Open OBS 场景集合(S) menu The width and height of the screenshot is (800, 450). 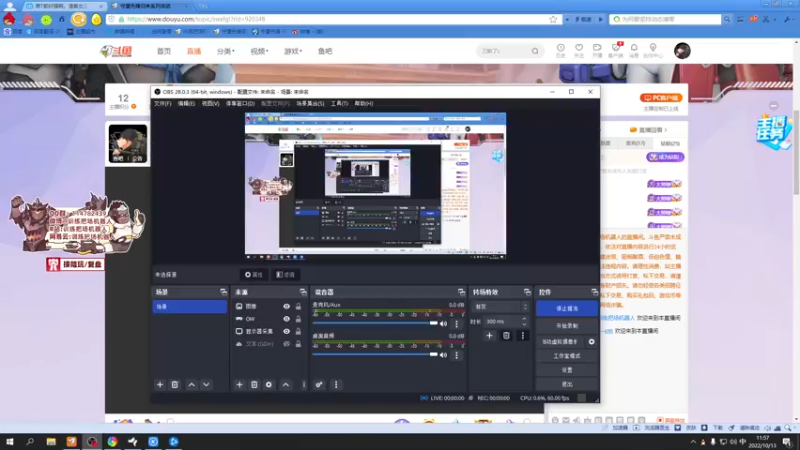[310, 104]
